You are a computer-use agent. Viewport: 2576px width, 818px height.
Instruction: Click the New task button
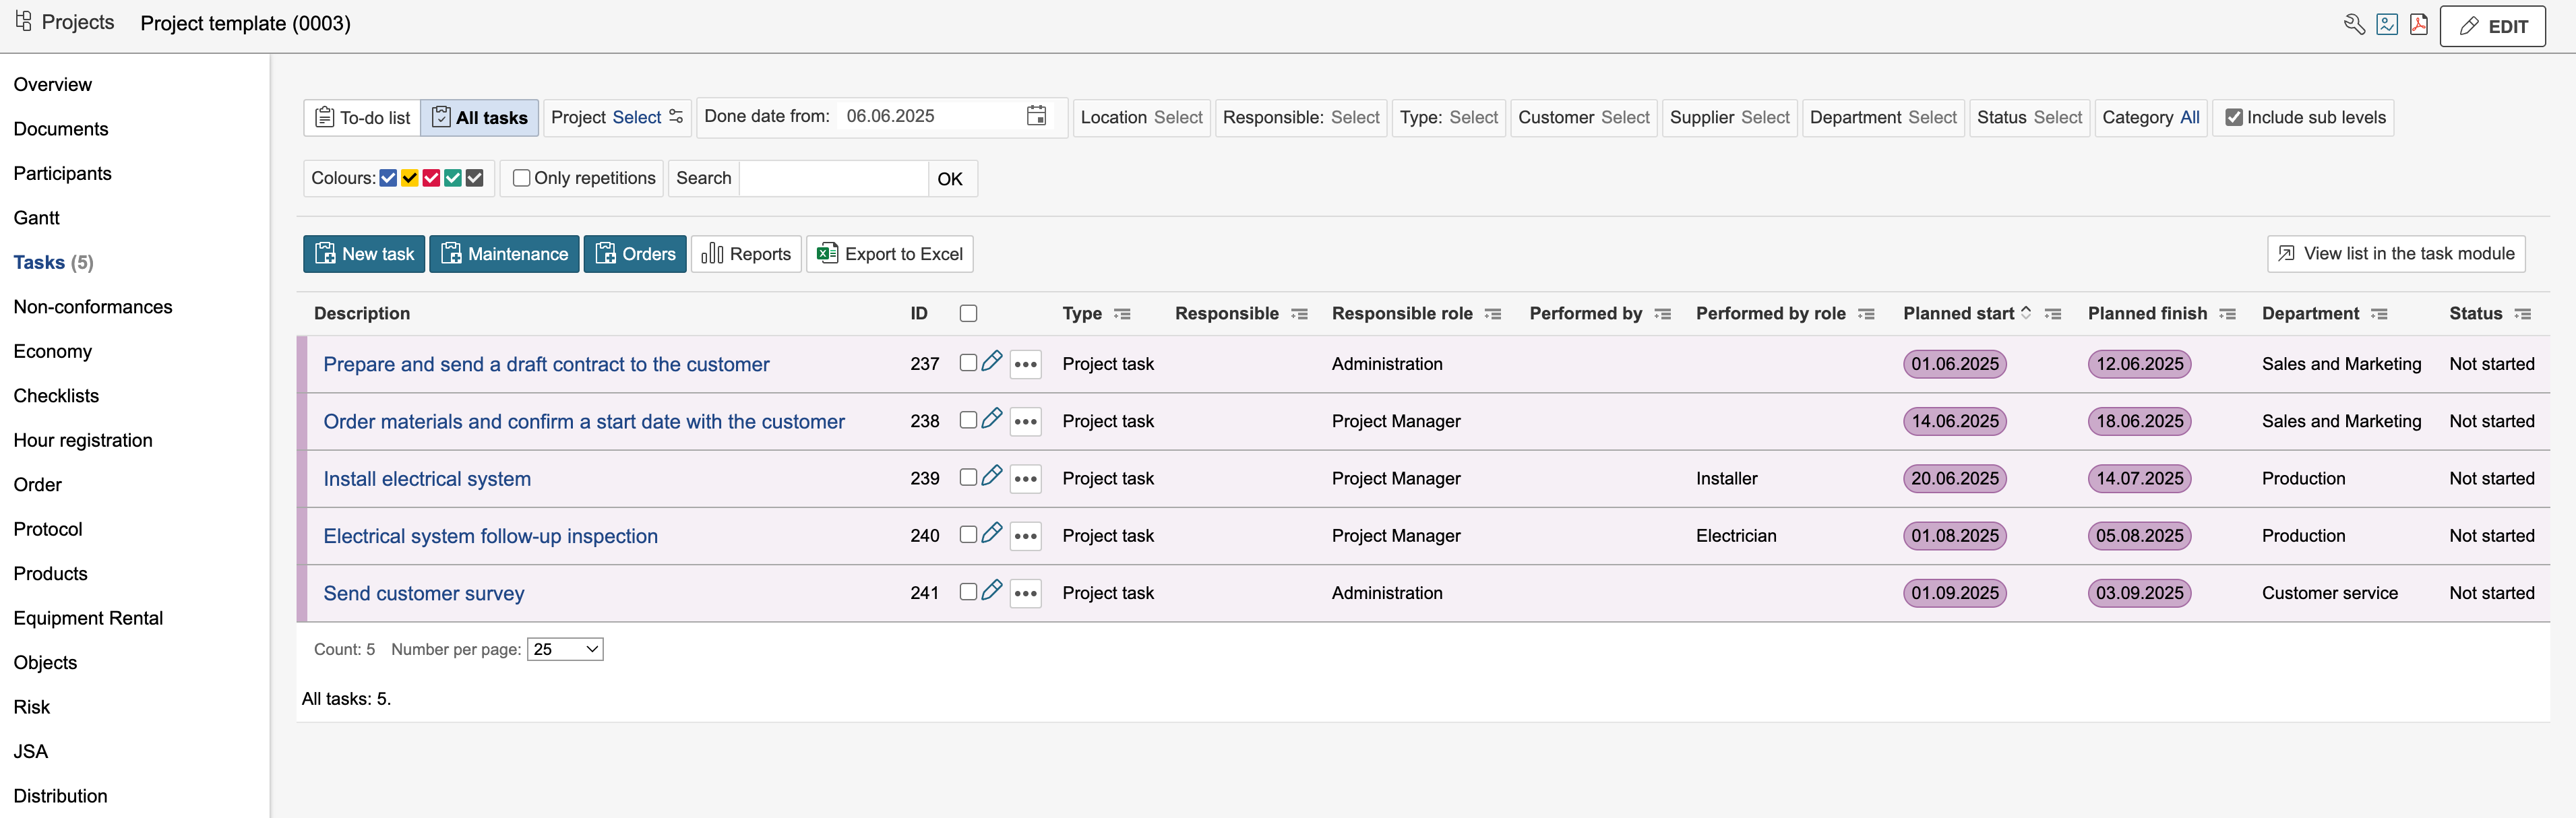(364, 254)
